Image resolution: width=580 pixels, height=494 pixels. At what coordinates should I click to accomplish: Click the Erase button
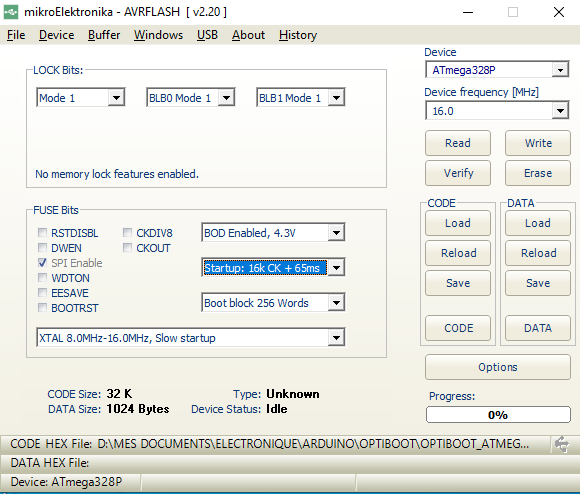click(x=538, y=173)
